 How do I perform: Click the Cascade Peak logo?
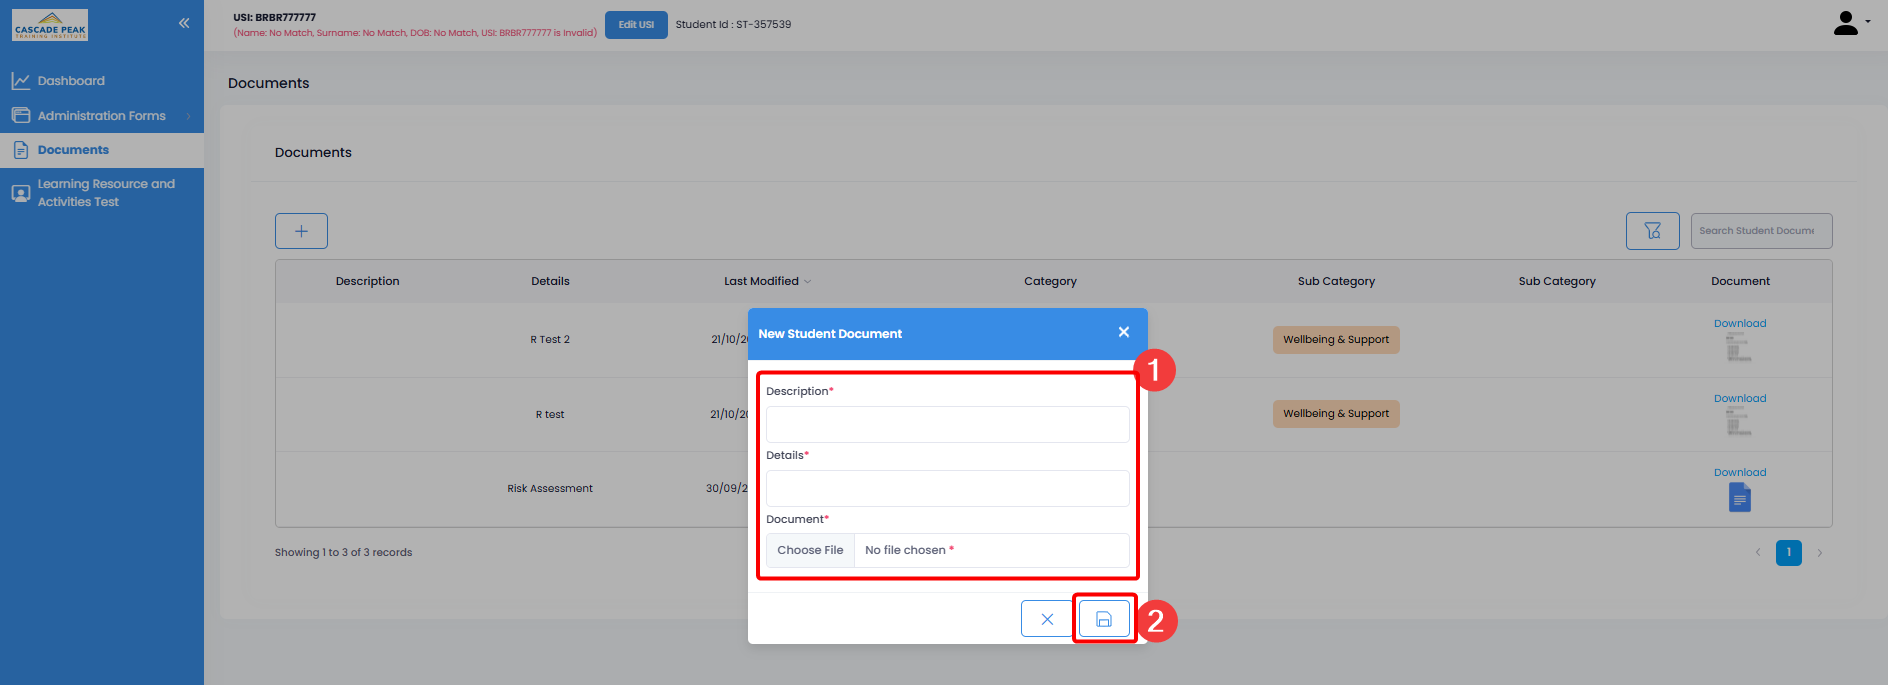point(50,25)
